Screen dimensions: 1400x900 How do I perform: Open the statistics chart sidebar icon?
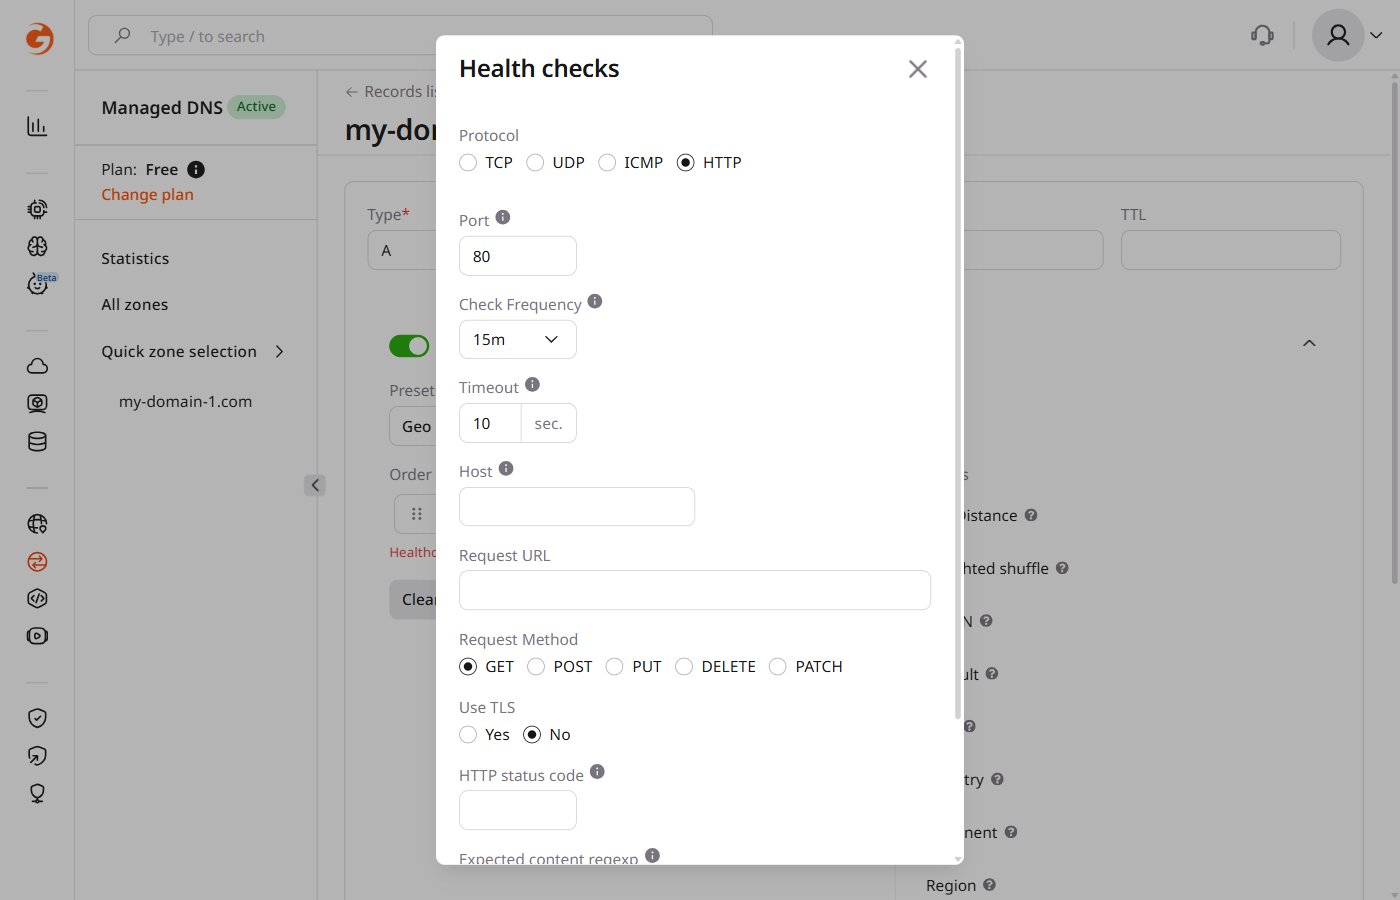click(37, 126)
